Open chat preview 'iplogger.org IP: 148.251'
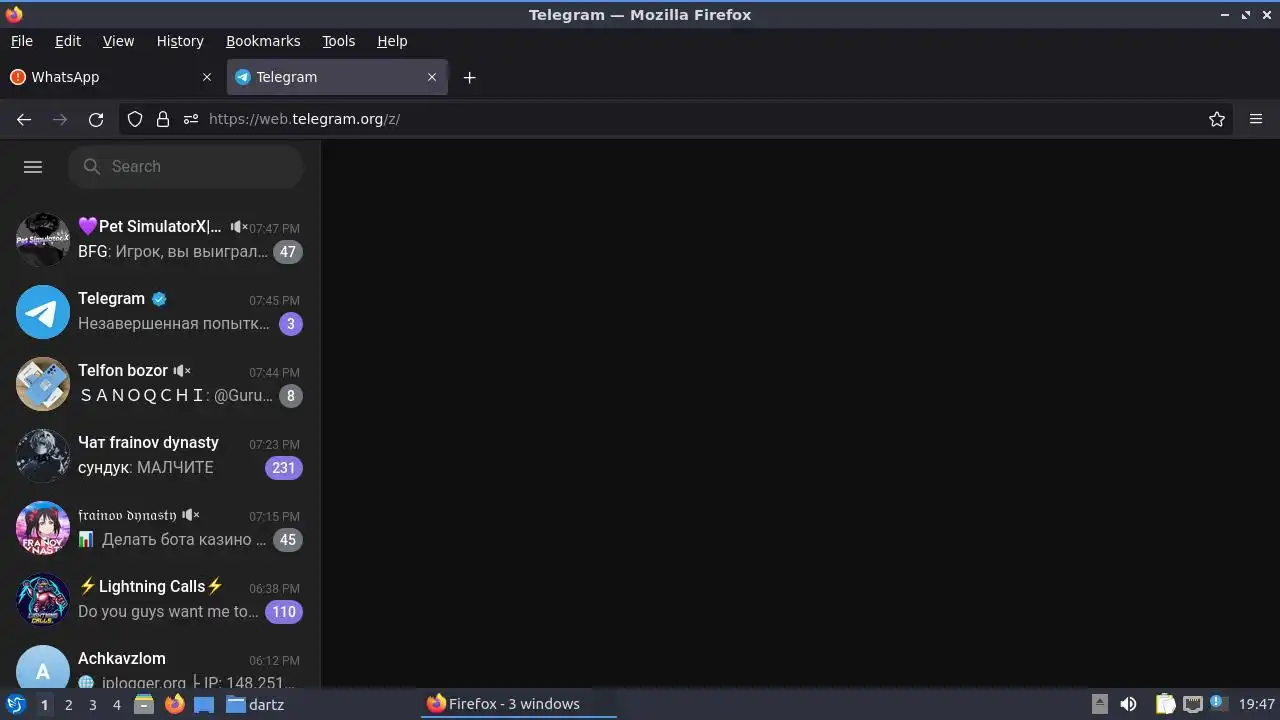This screenshot has height=720, width=1280. (x=186, y=681)
